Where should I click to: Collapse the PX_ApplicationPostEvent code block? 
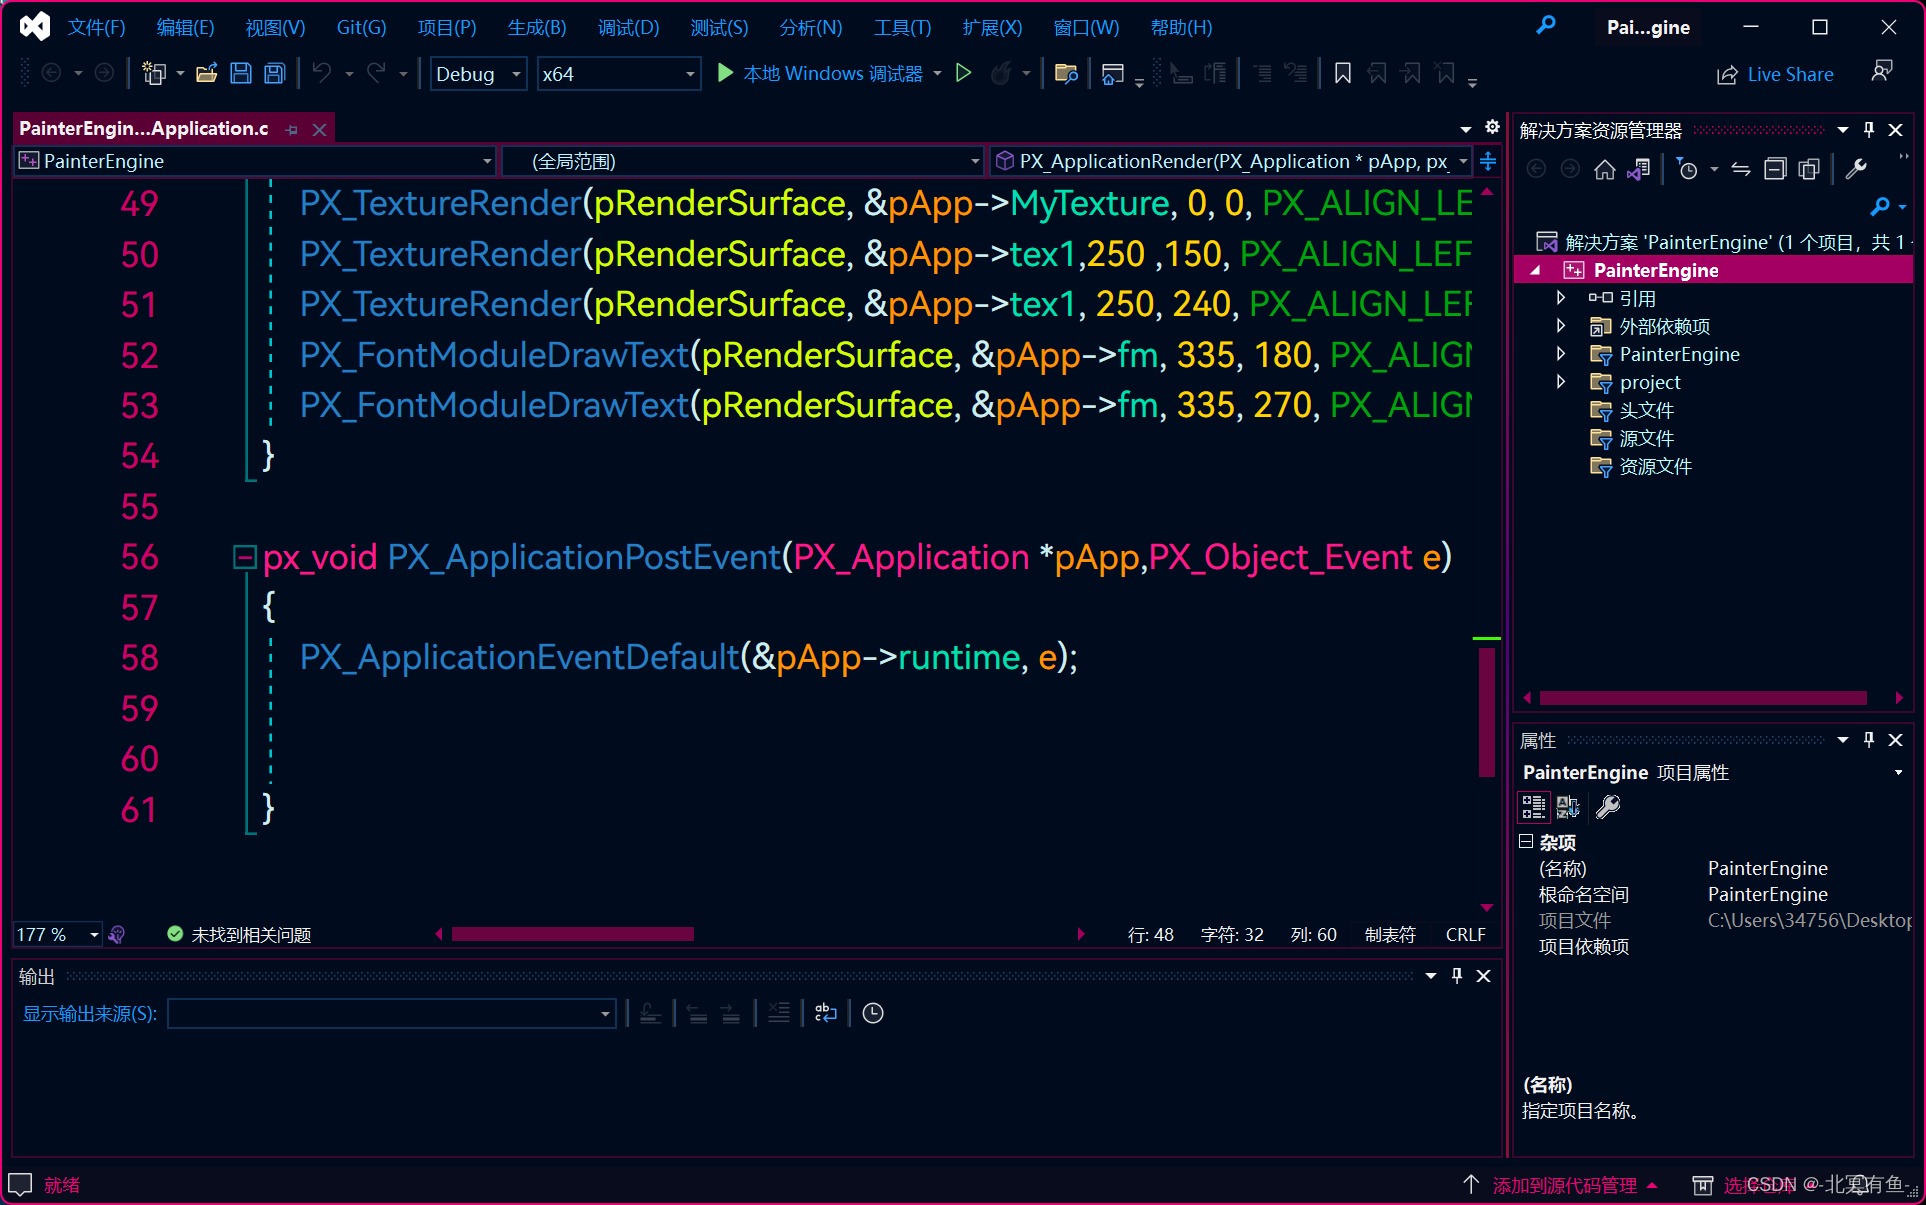[243, 557]
